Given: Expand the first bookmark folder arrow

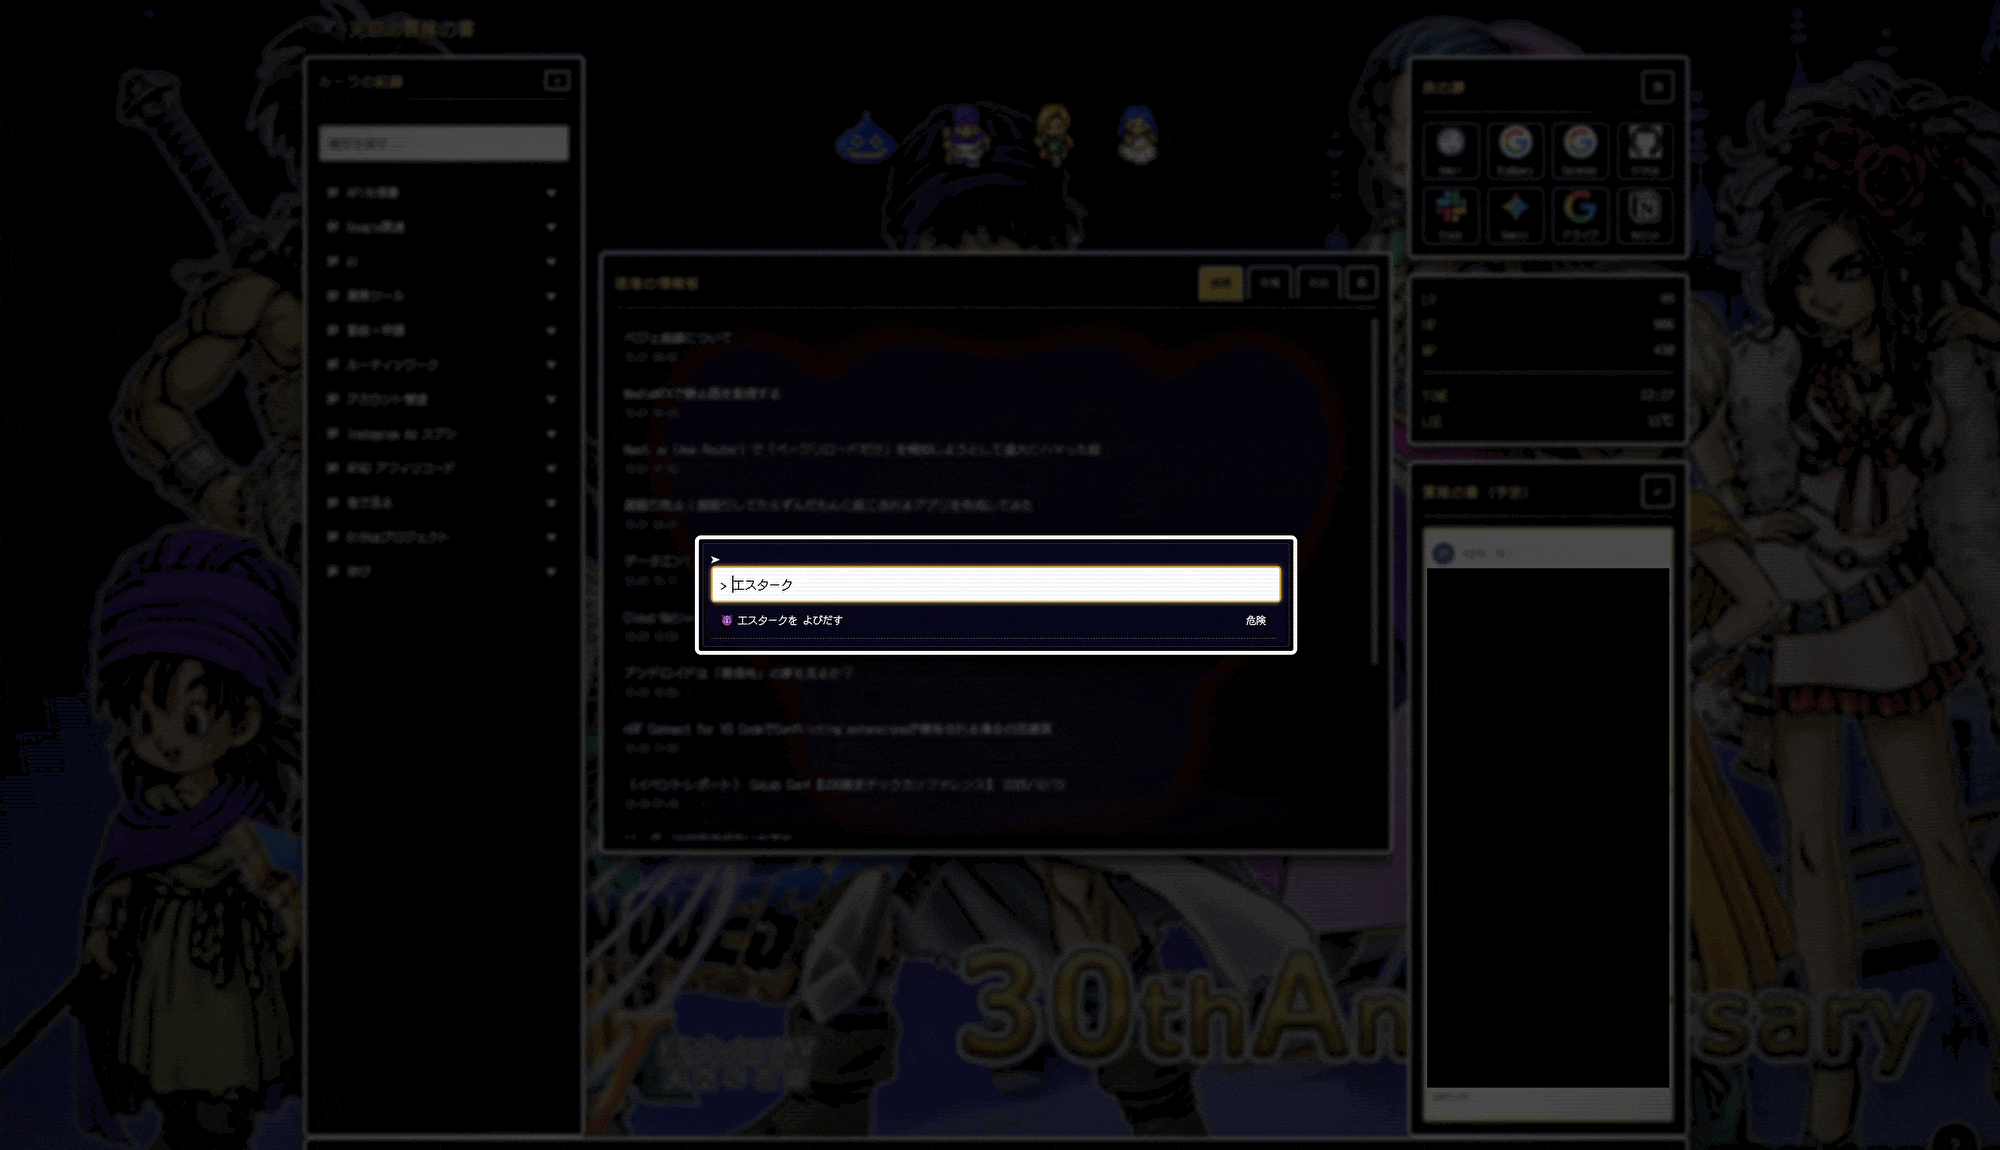Looking at the screenshot, I should pos(551,193).
